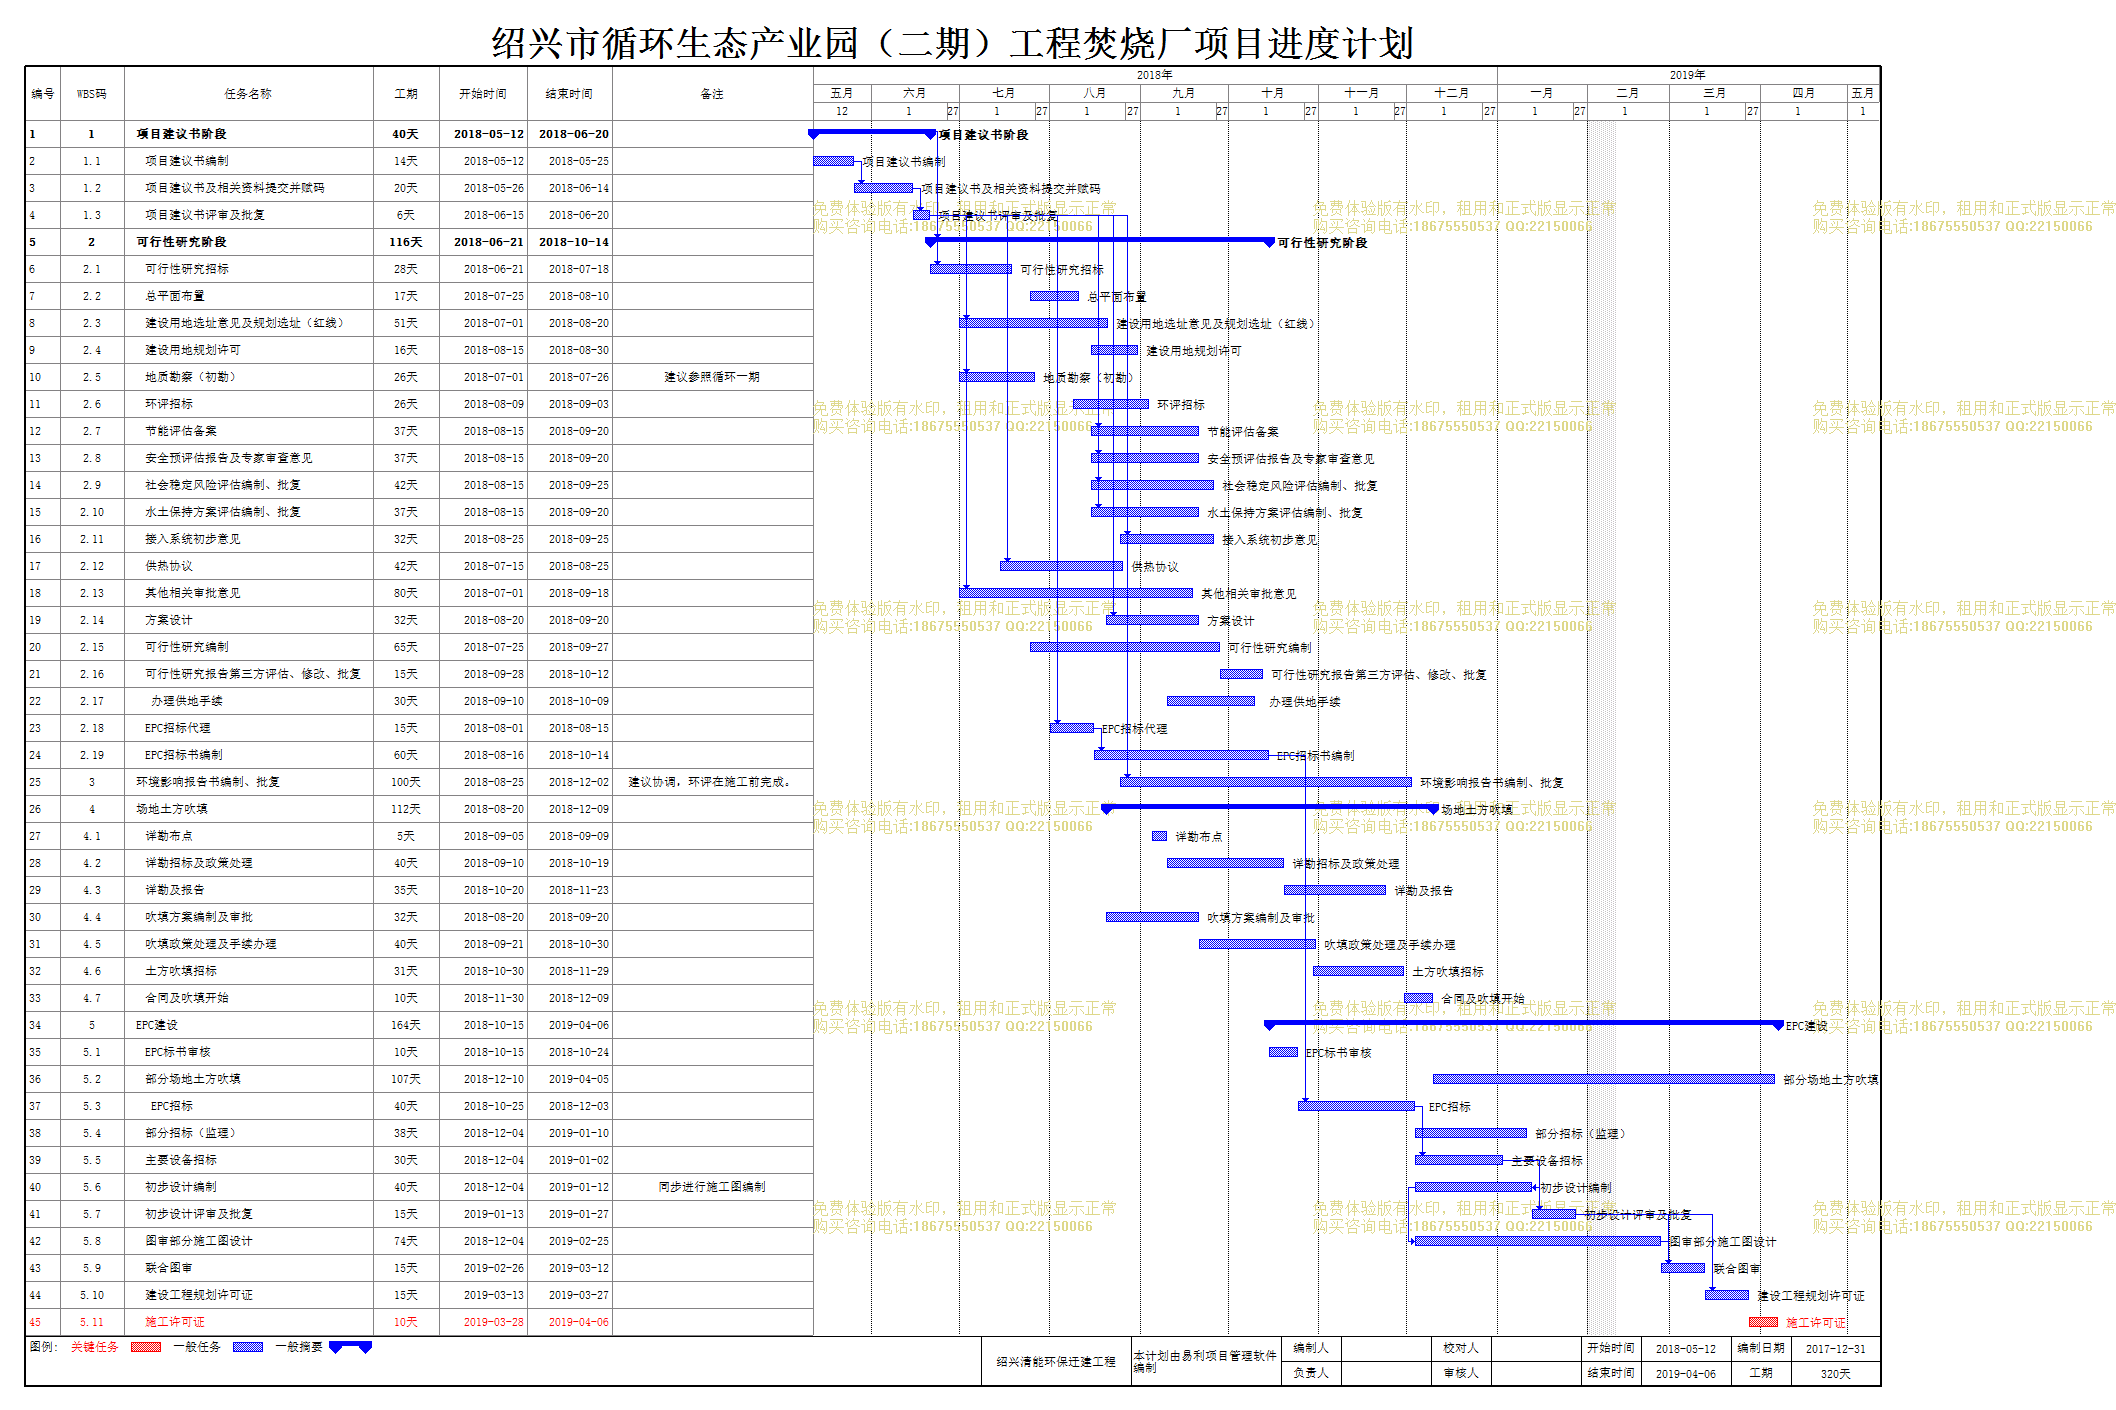This screenshot has width=2116, height=1410.
Task: Click the 结束时间 column header in task table
Action: click(569, 94)
